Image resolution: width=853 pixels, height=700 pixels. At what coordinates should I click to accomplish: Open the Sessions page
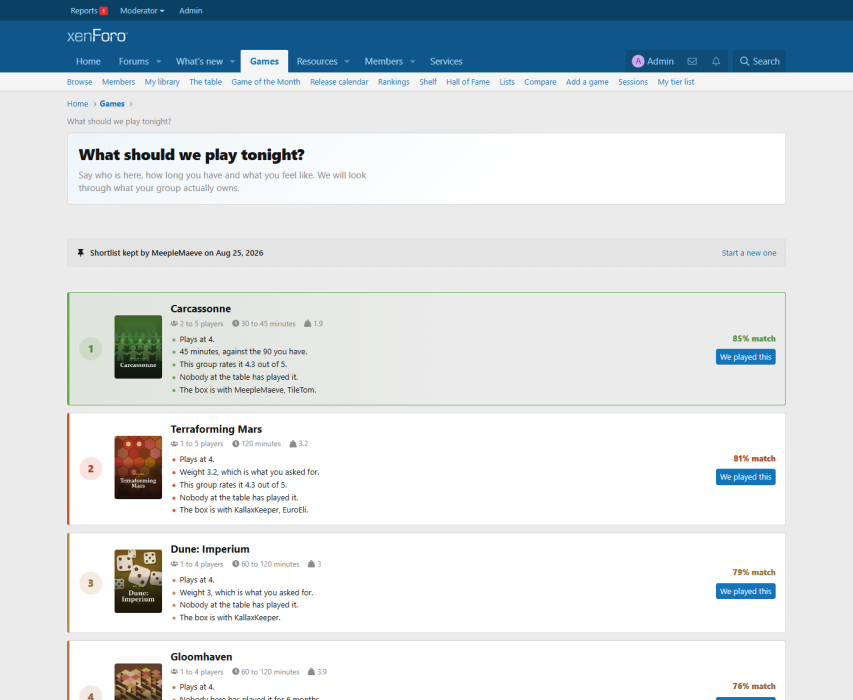[633, 82]
